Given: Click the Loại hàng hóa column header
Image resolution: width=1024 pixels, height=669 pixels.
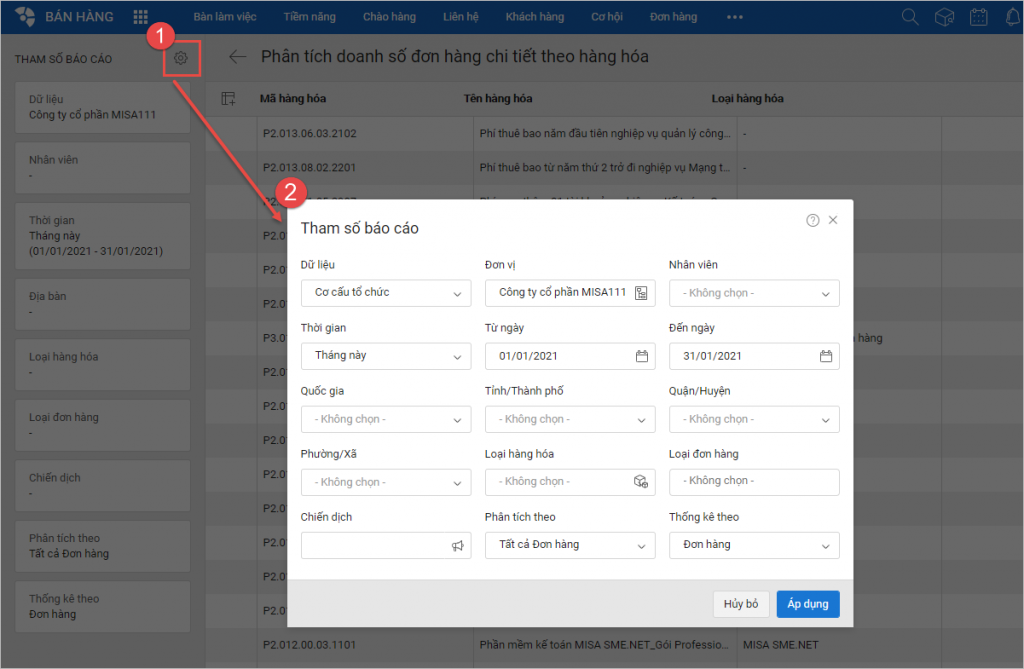Looking at the screenshot, I should pyautogui.click(x=747, y=99).
